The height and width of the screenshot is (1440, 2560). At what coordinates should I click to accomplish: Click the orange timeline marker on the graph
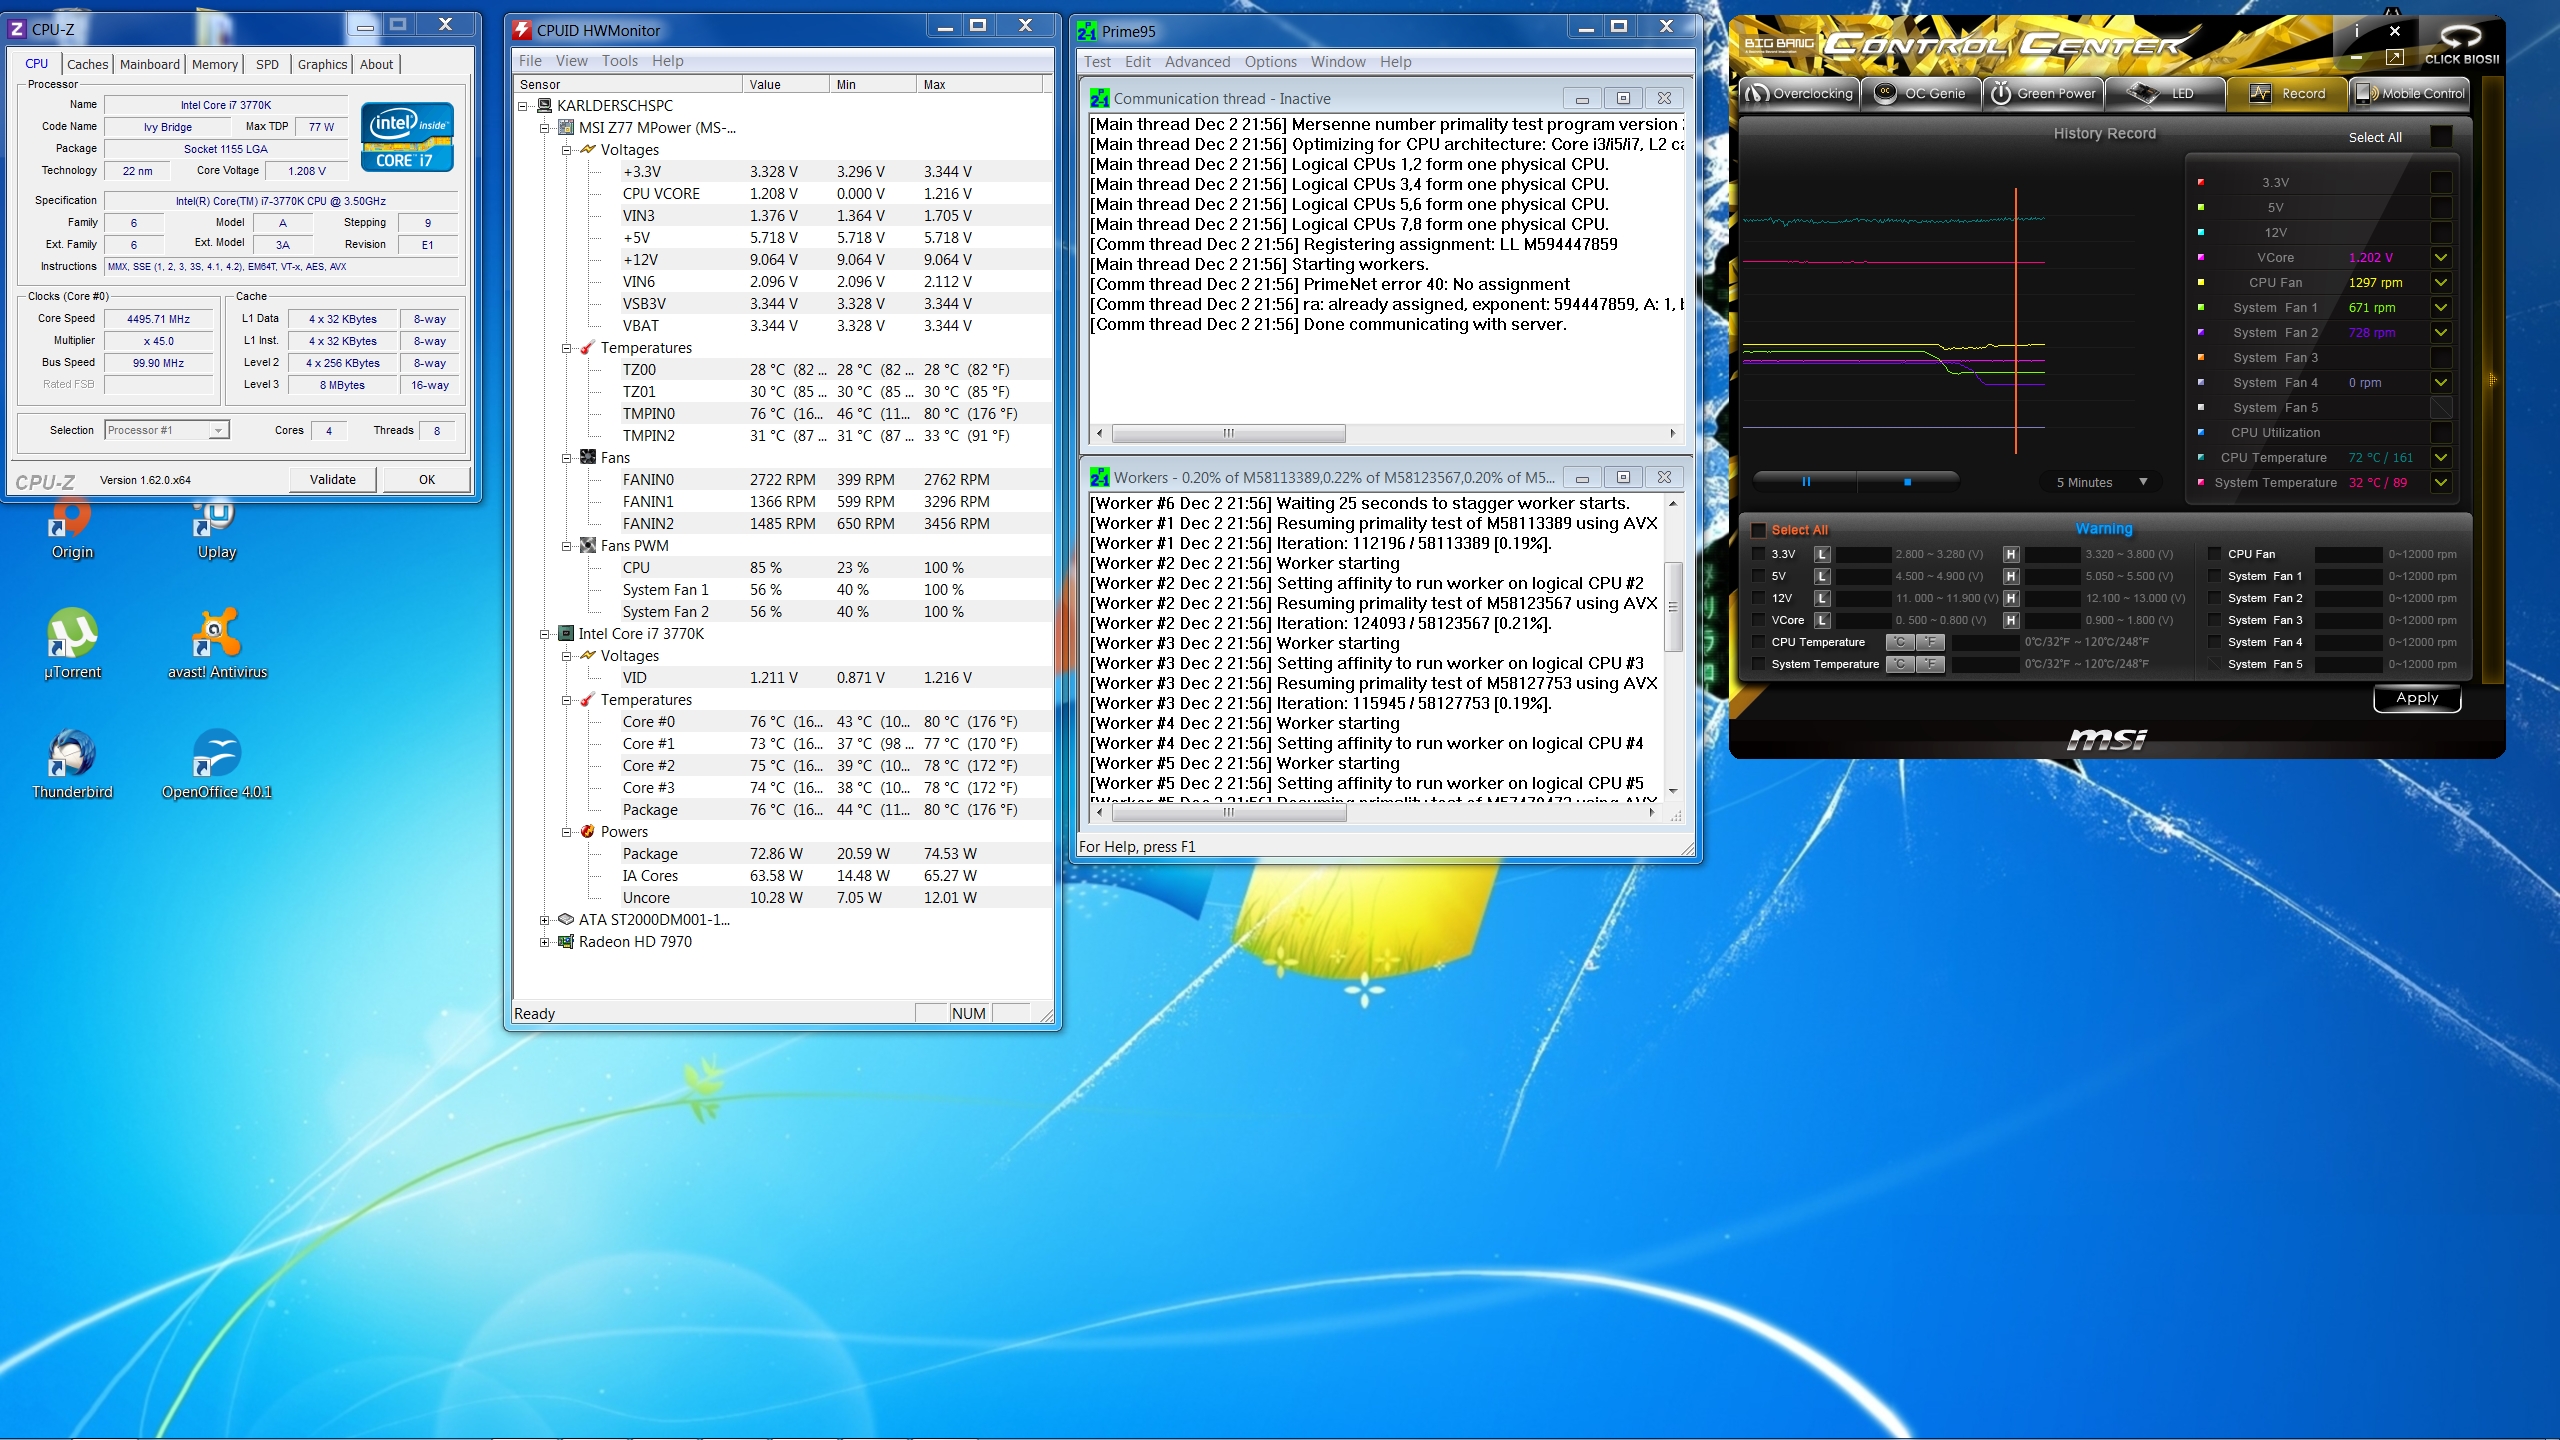click(x=2015, y=320)
